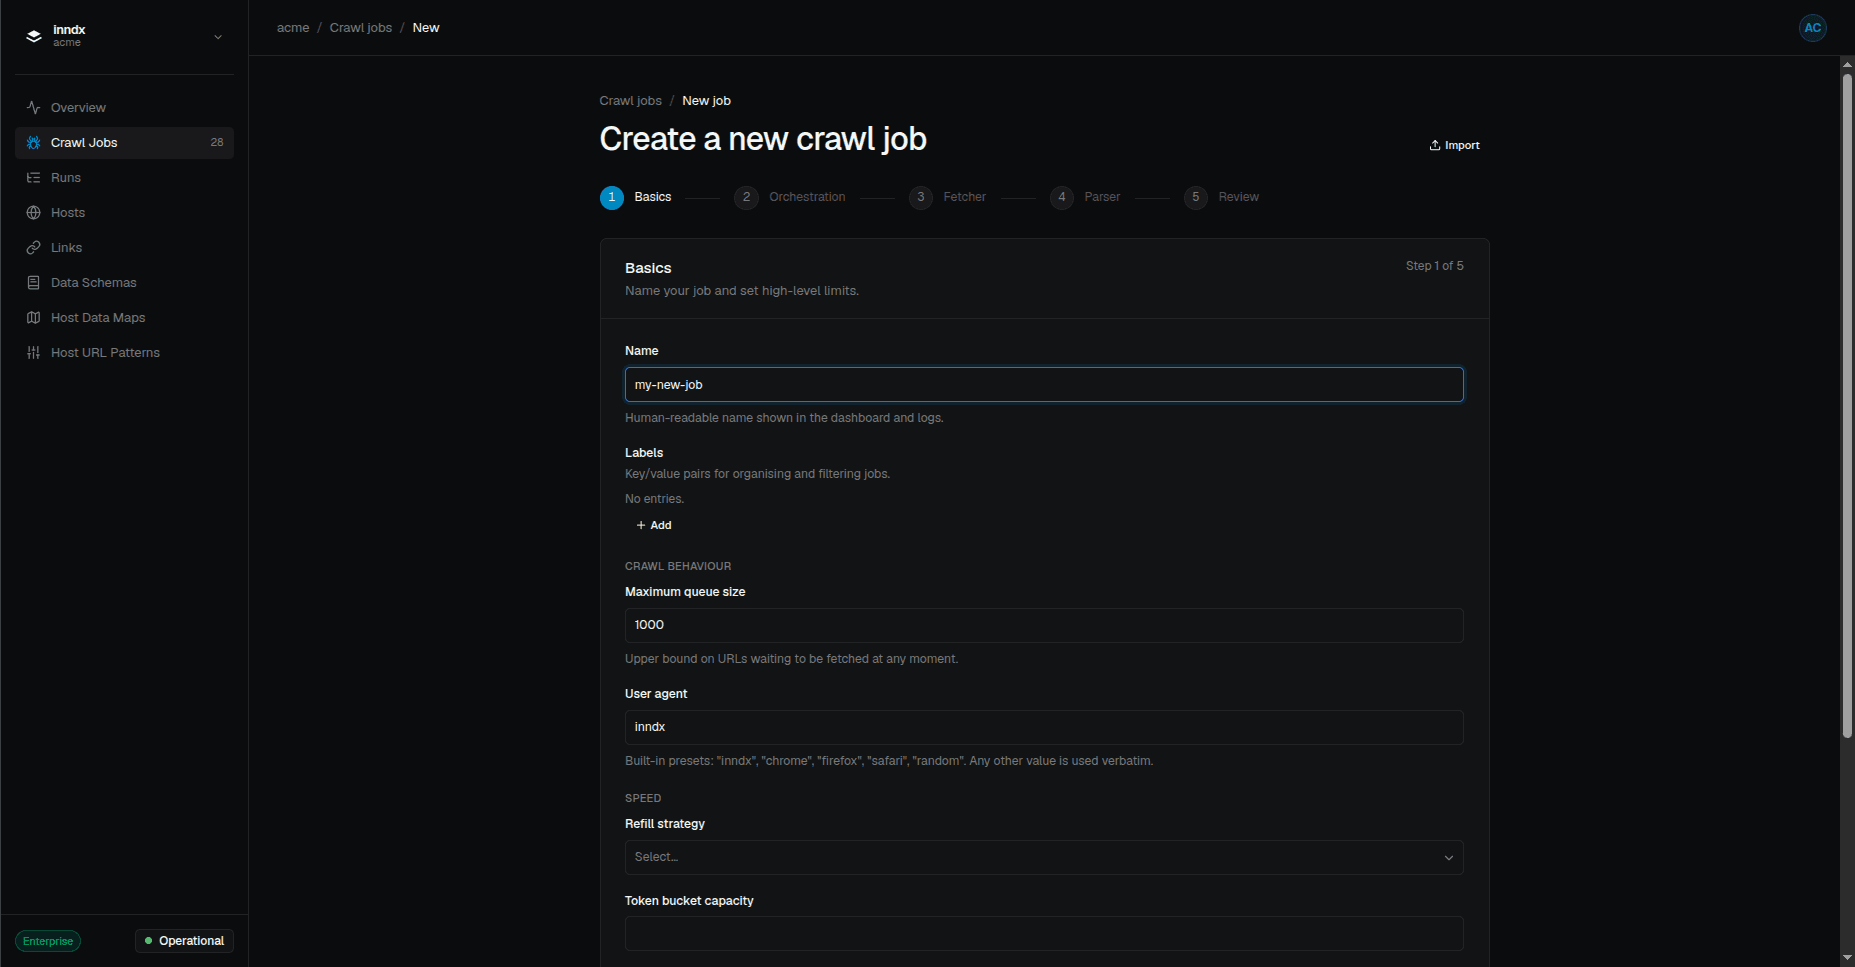The width and height of the screenshot is (1855, 967).
Task: Click the Crawl jobs breadcrumb in the top bar
Action: click(361, 28)
